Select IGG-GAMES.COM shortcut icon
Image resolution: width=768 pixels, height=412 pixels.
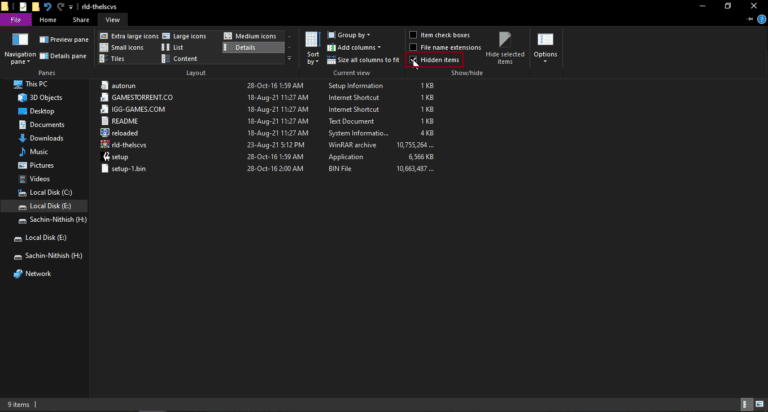(104, 109)
